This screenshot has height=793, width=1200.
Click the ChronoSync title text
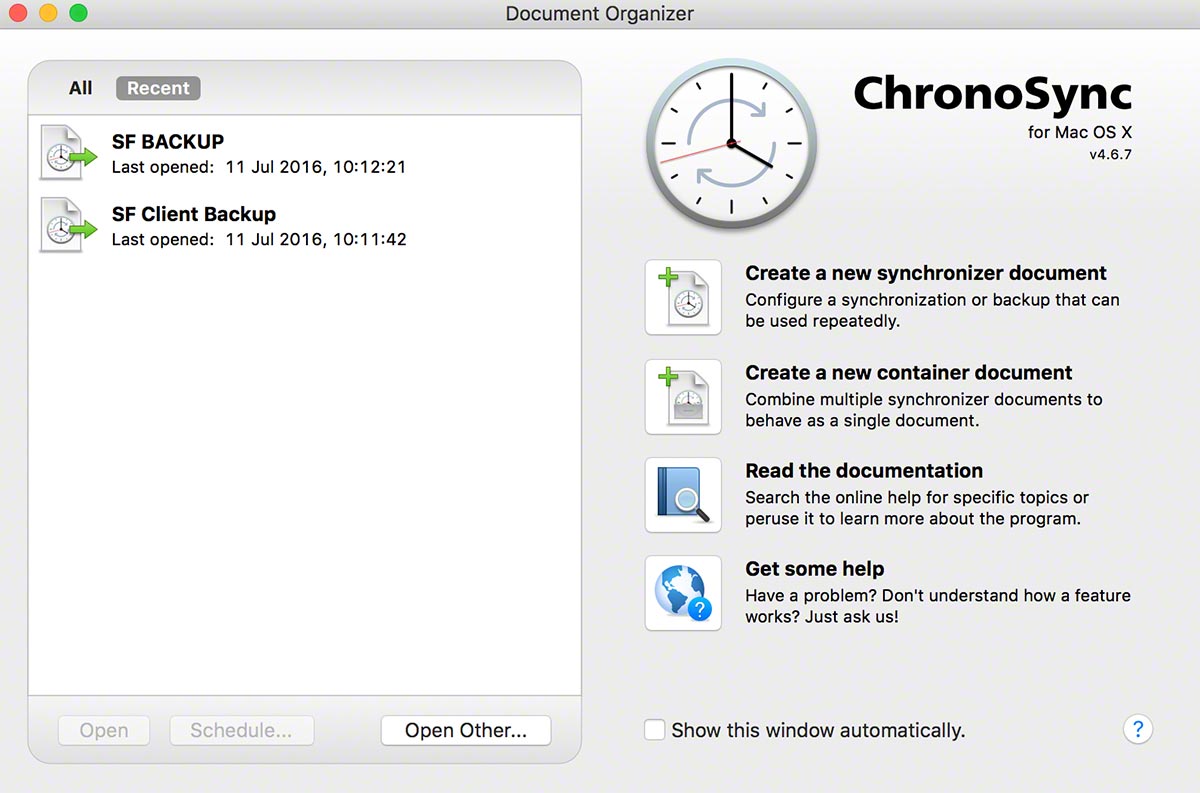click(x=993, y=94)
